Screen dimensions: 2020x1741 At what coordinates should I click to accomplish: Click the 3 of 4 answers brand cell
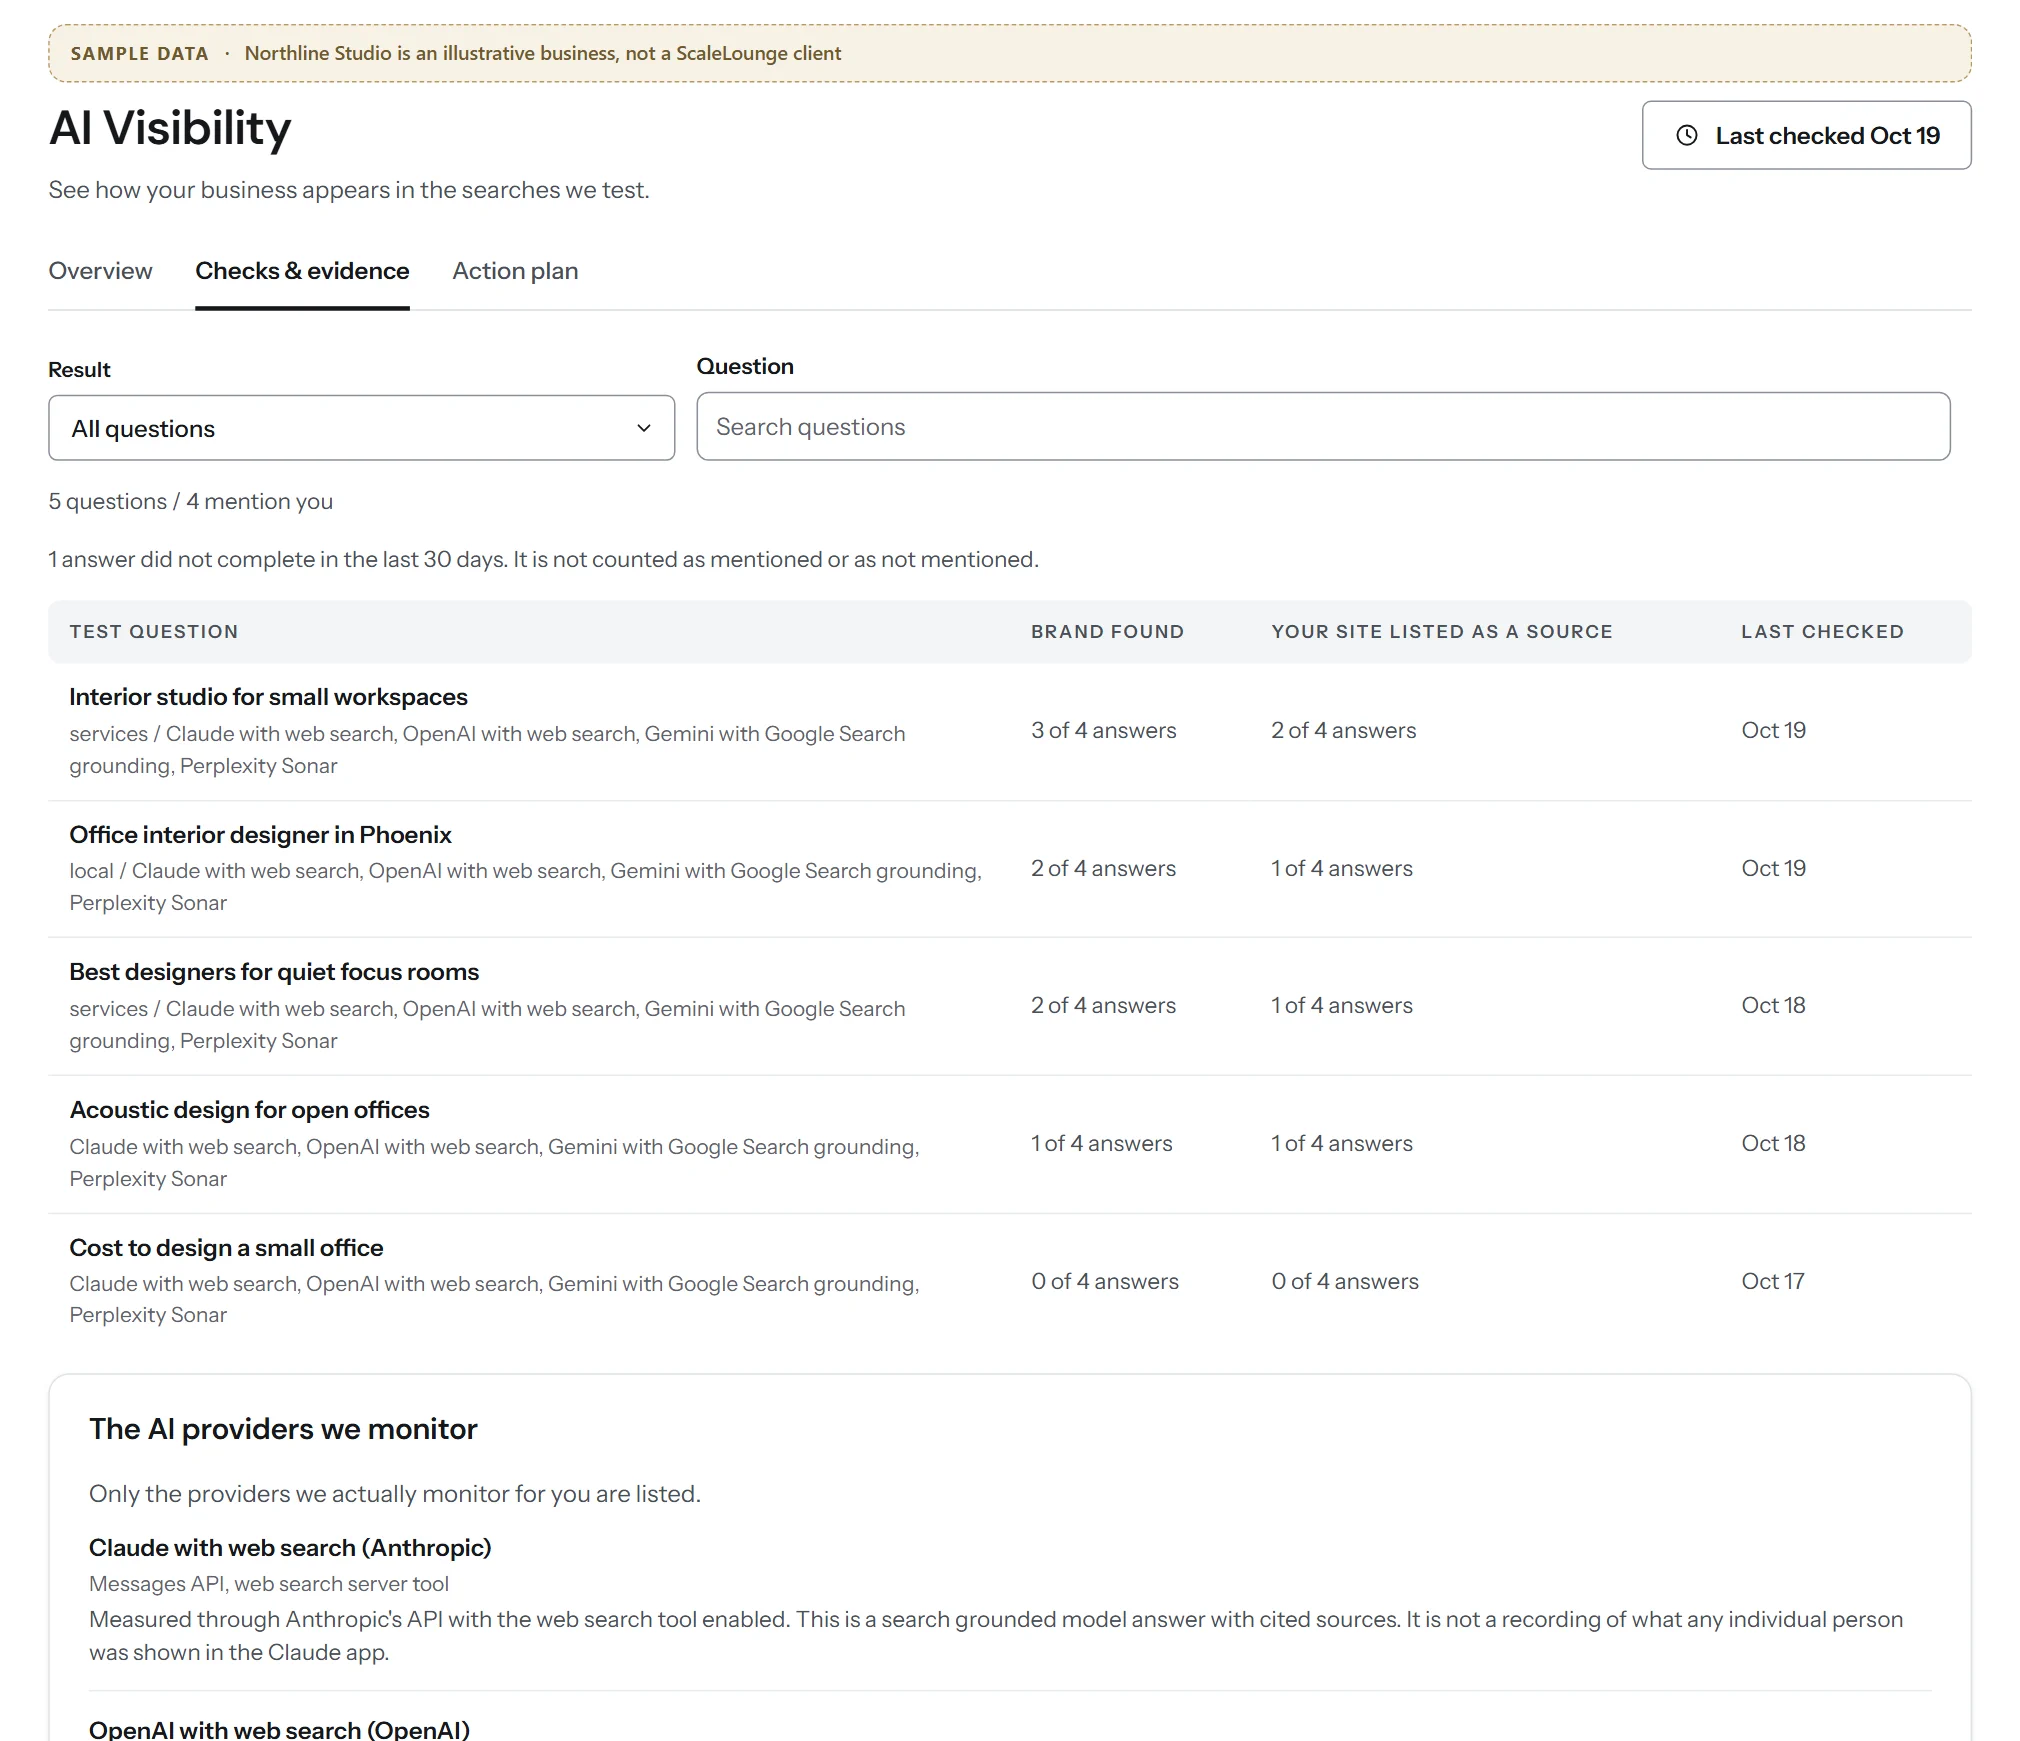click(x=1104, y=731)
